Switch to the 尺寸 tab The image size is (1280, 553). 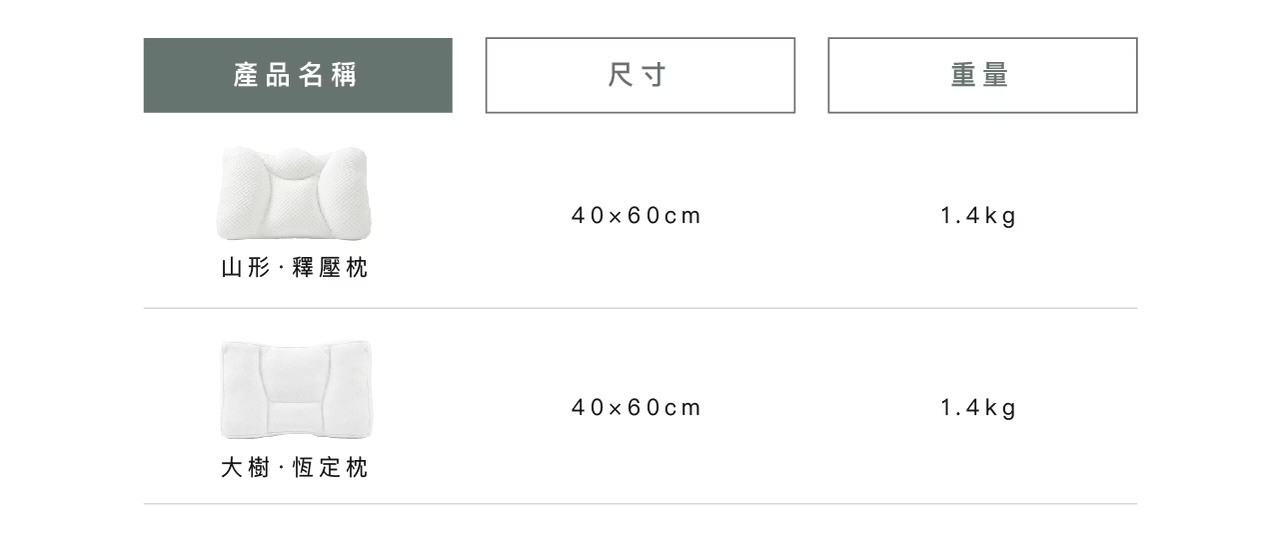[x=640, y=75]
